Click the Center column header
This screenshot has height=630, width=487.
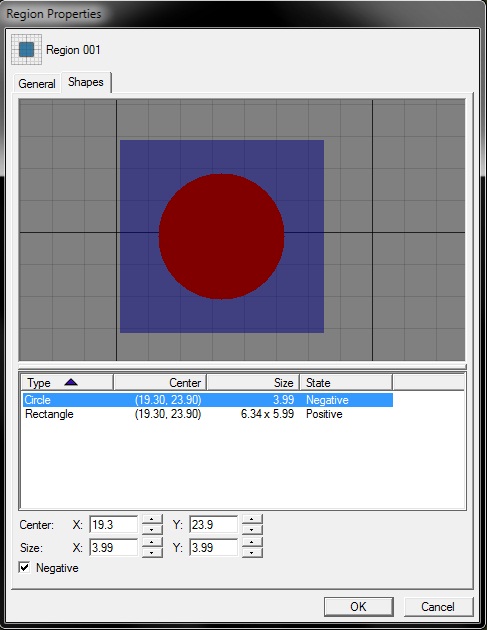[160, 382]
